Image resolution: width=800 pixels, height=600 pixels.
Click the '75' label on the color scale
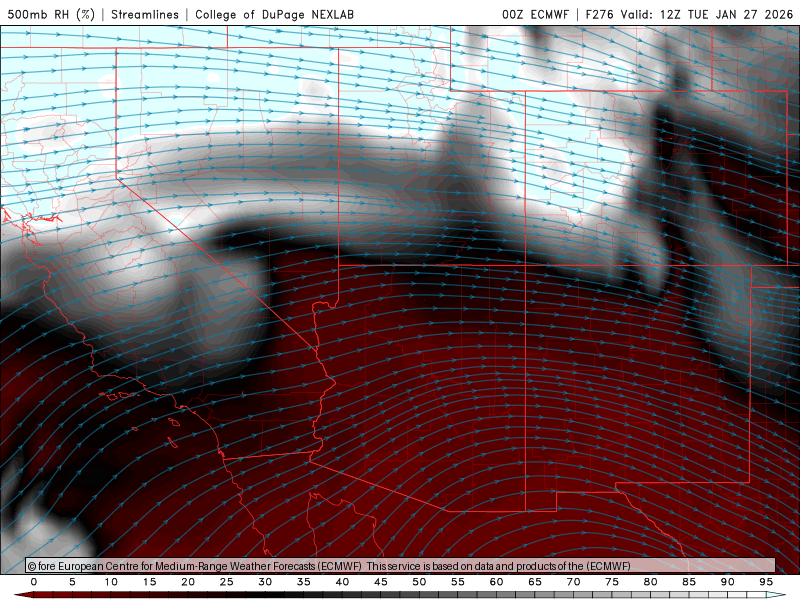612,582
